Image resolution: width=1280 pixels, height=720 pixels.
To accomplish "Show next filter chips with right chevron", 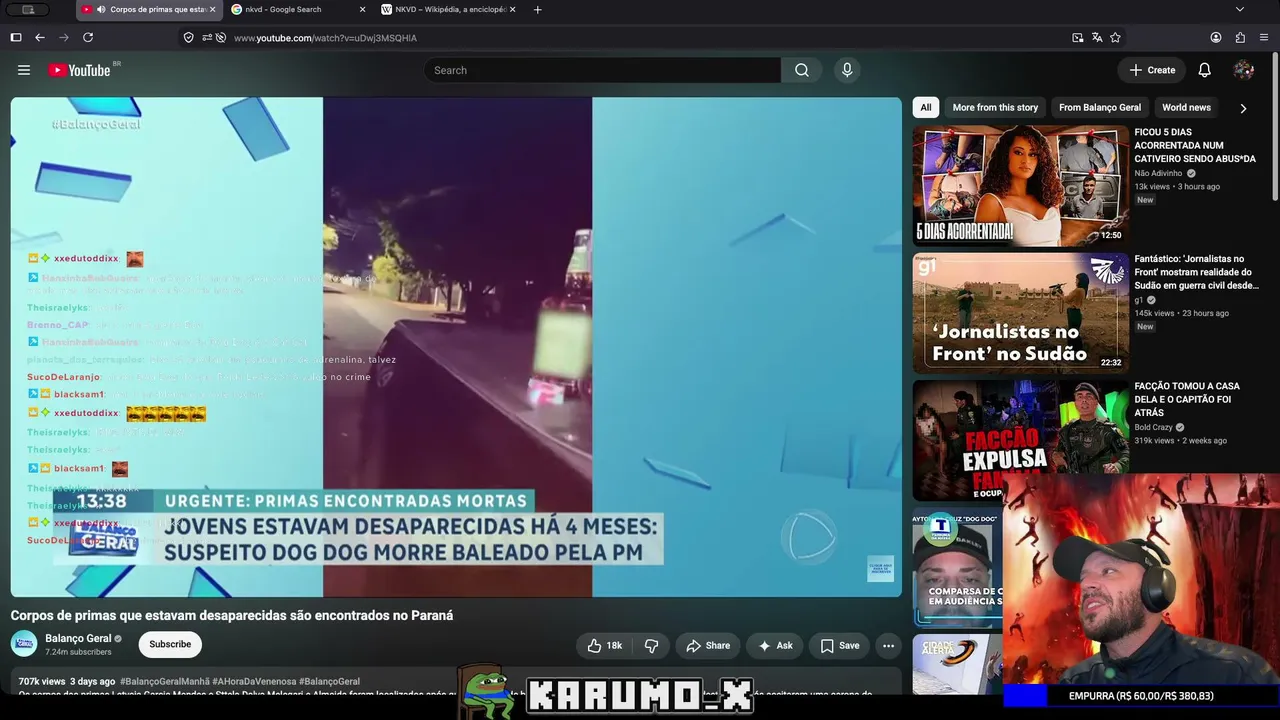I will pos(1243,108).
